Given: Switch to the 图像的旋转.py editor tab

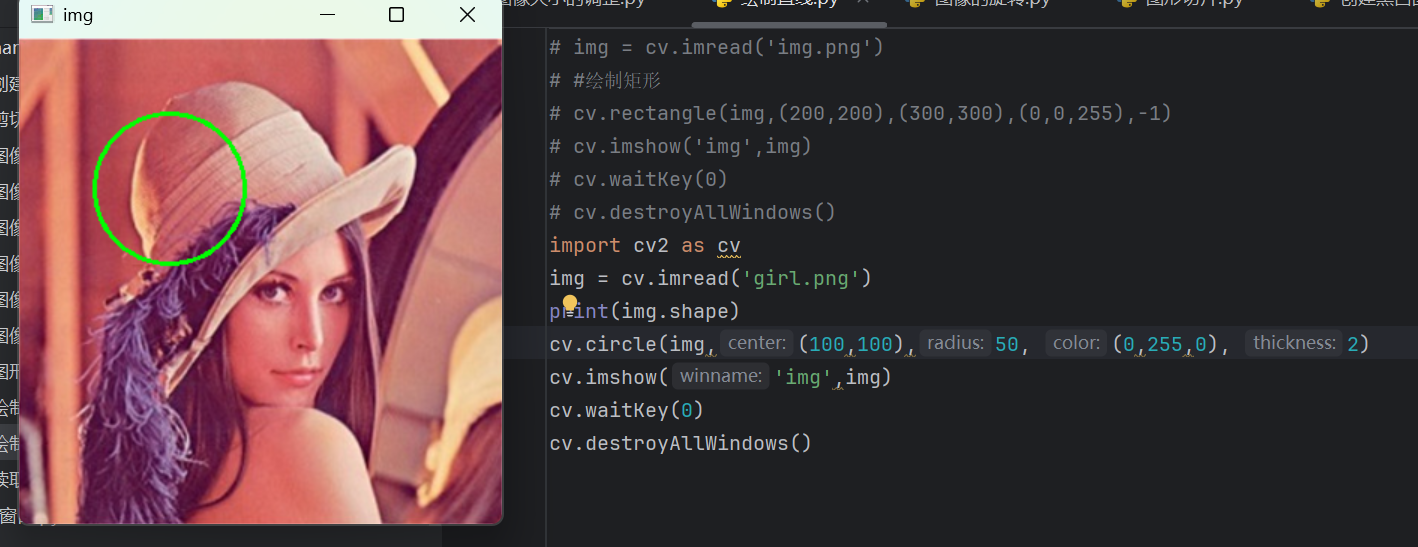Looking at the screenshot, I should point(978,3).
